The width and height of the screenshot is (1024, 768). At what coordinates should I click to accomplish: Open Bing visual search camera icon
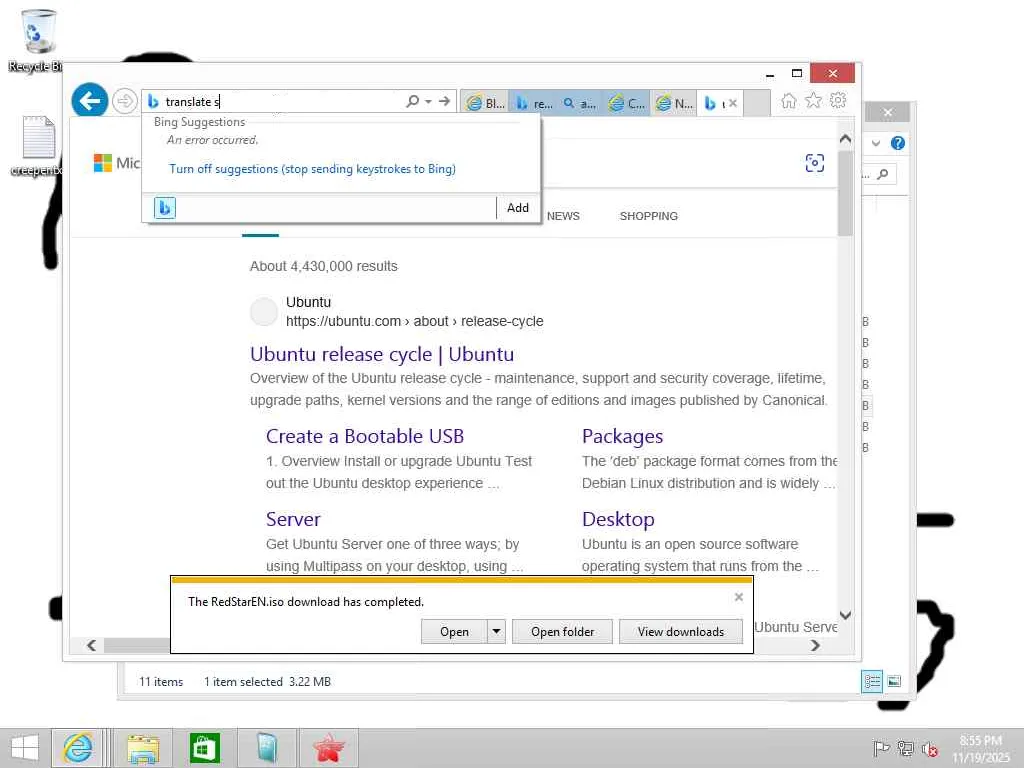(x=814, y=163)
